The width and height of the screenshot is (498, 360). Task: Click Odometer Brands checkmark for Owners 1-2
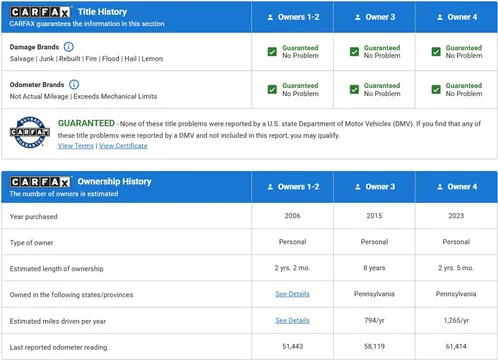pos(272,89)
